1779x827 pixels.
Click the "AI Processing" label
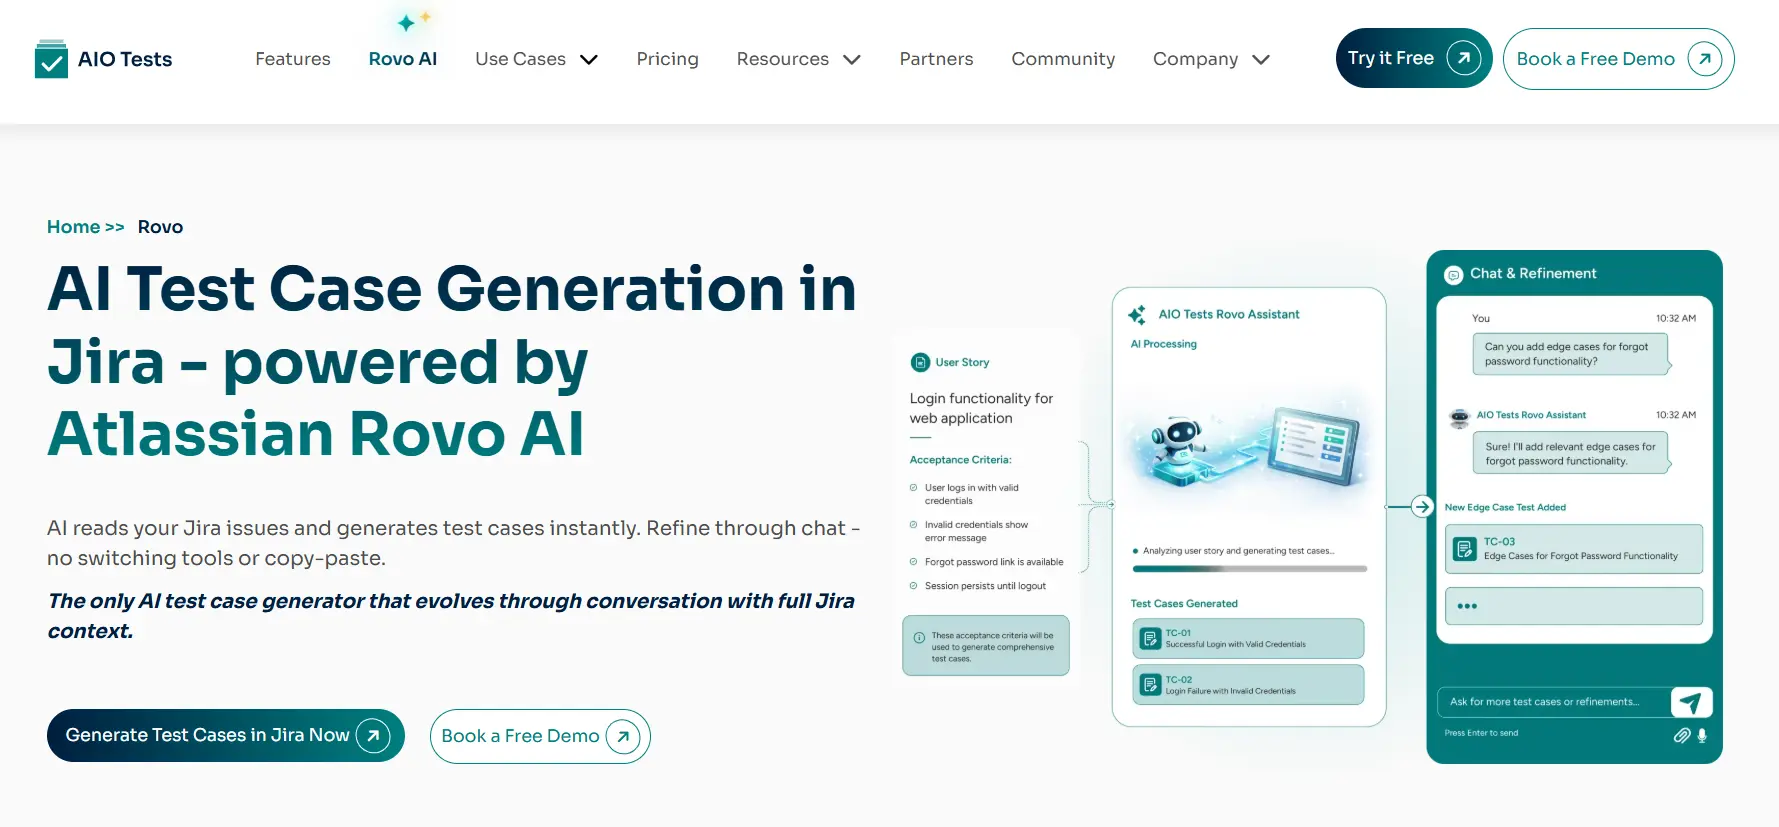[1163, 344]
